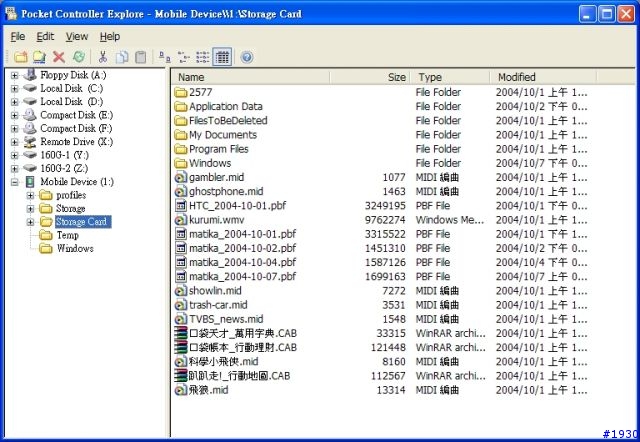Expand the 160G-2 (Z:) node
Image resolution: width=640 pixels, height=442 pixels.
[15, 169]
